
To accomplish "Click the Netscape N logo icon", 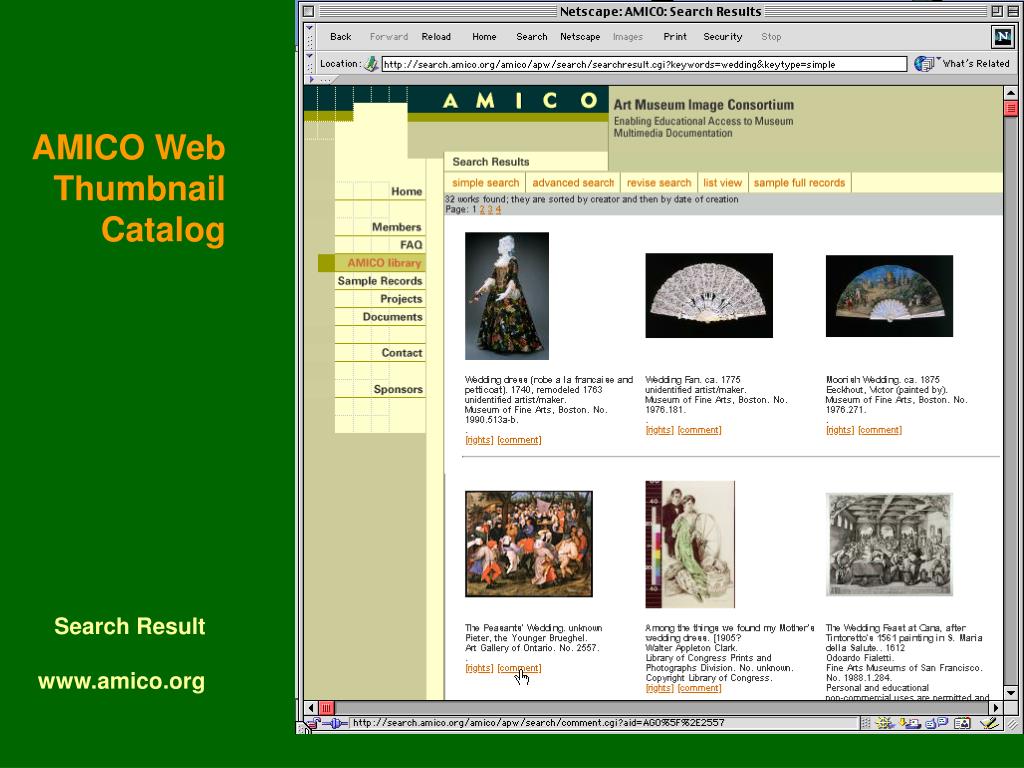I will click(1002, 37).
